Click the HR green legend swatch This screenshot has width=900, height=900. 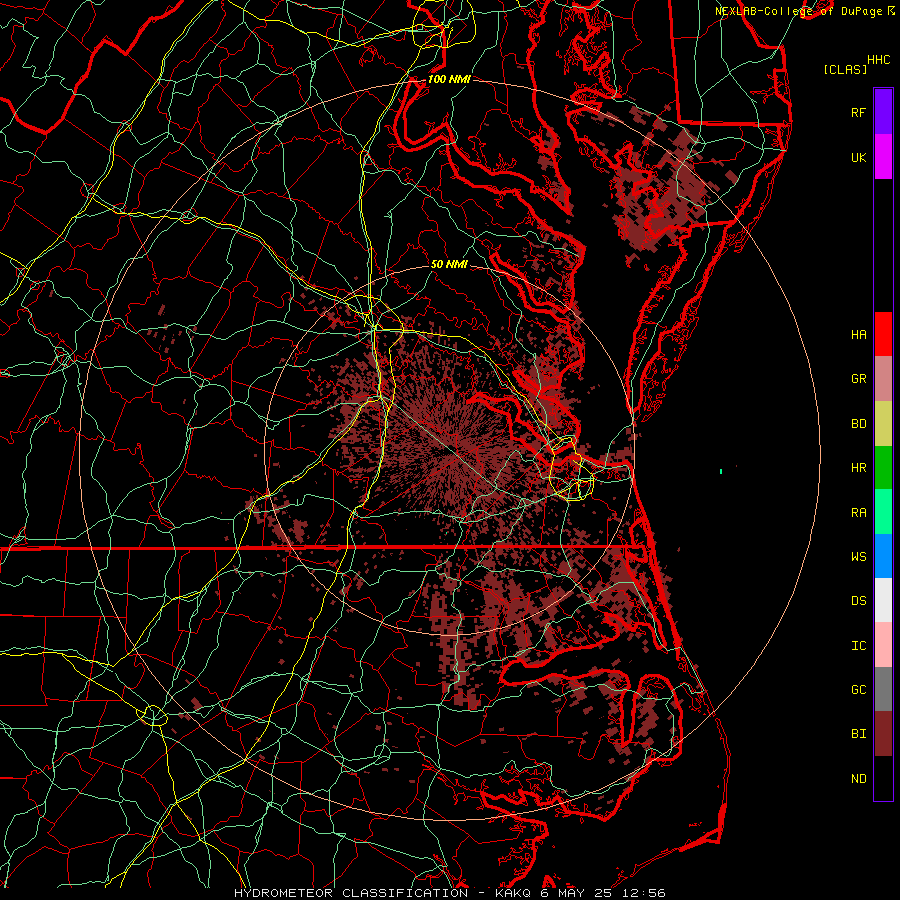[x=883, y=467]
